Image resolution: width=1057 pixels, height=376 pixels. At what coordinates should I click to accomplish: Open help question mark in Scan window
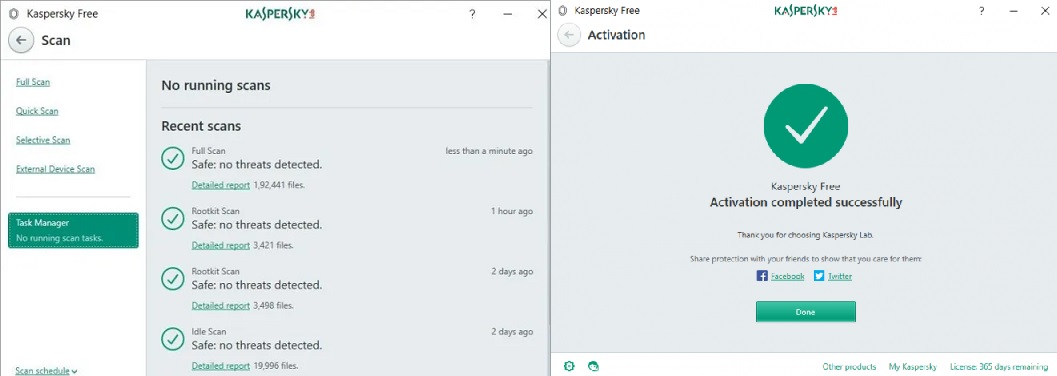pyautogui.click(x=472, y=13)
